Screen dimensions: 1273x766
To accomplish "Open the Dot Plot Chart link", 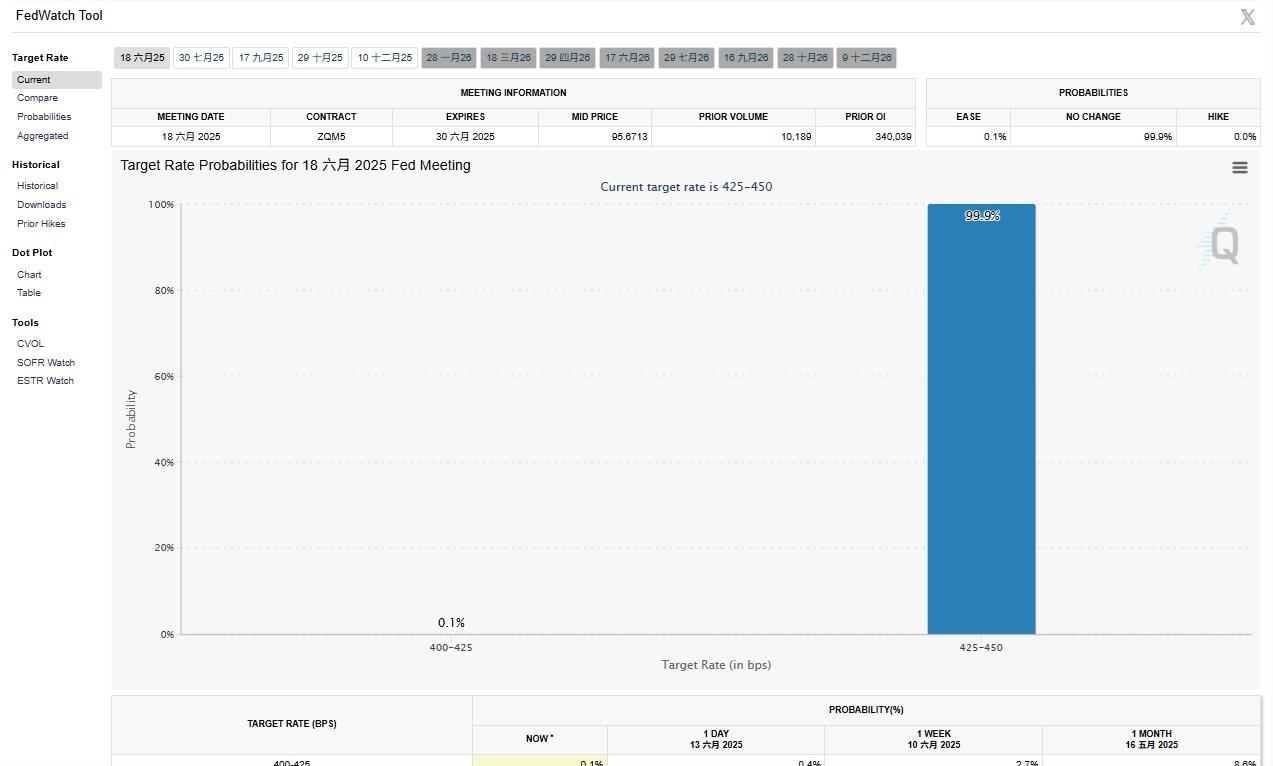I will click(x=29, y=275).
